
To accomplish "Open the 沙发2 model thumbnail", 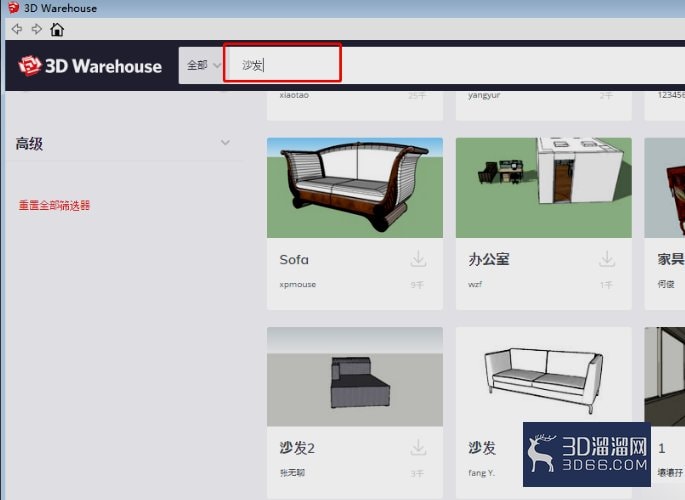I will (x=355, y=376).
